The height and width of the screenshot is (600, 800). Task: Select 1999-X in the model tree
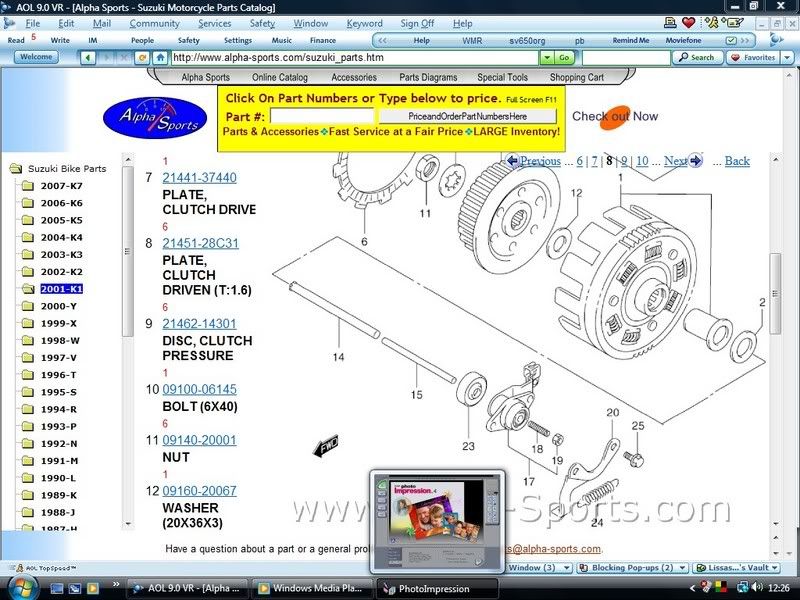point(60,323)
